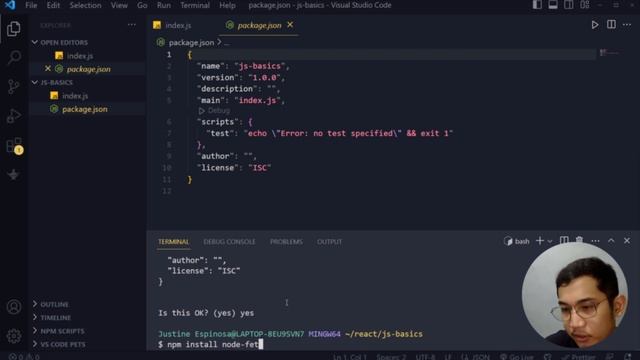Open the Accounts menu icon

pos(13,307)
